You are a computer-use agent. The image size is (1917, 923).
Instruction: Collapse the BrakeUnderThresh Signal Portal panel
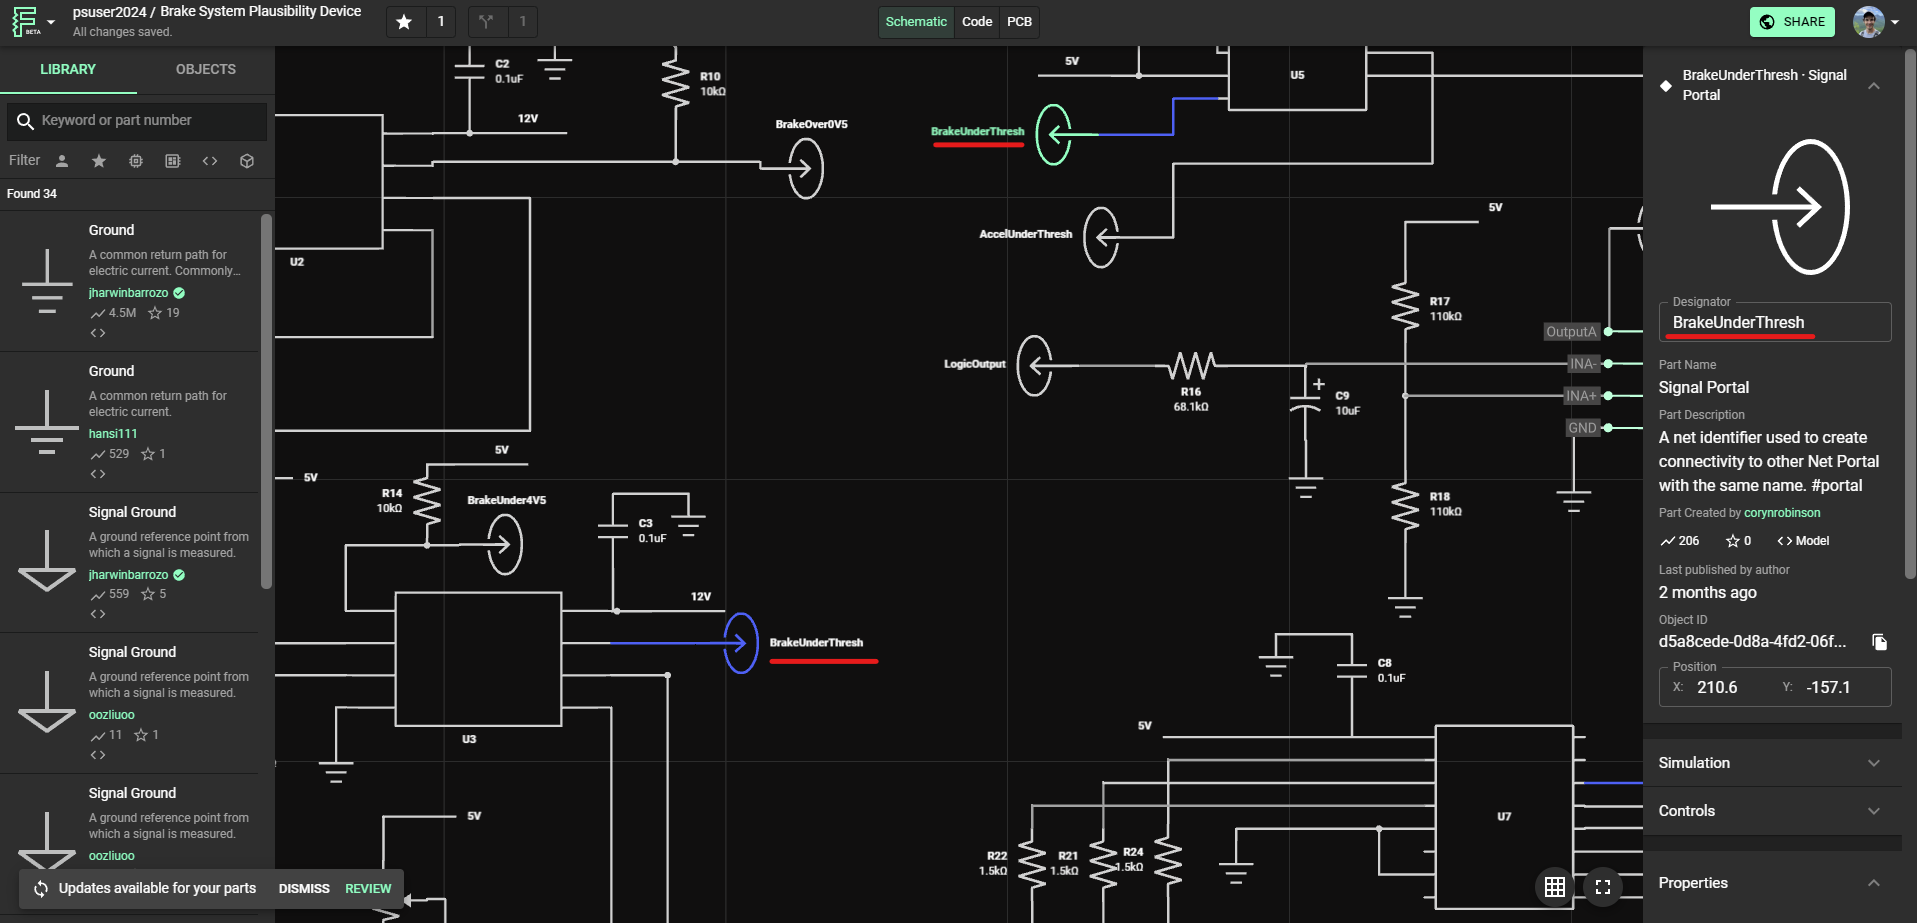tap(1874, 86)
